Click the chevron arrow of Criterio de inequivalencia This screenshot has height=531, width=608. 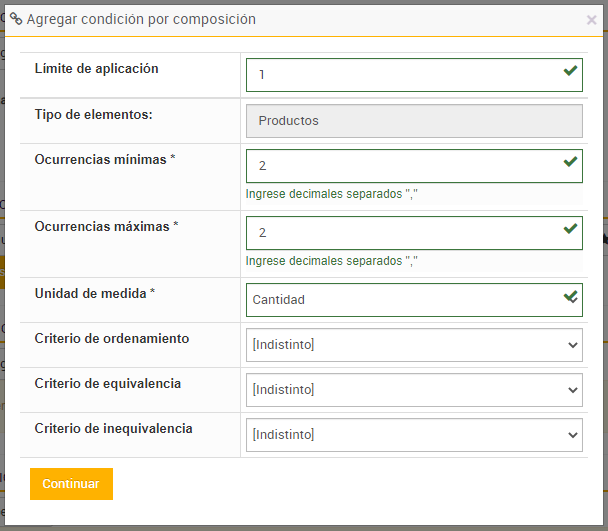point(573,435)
